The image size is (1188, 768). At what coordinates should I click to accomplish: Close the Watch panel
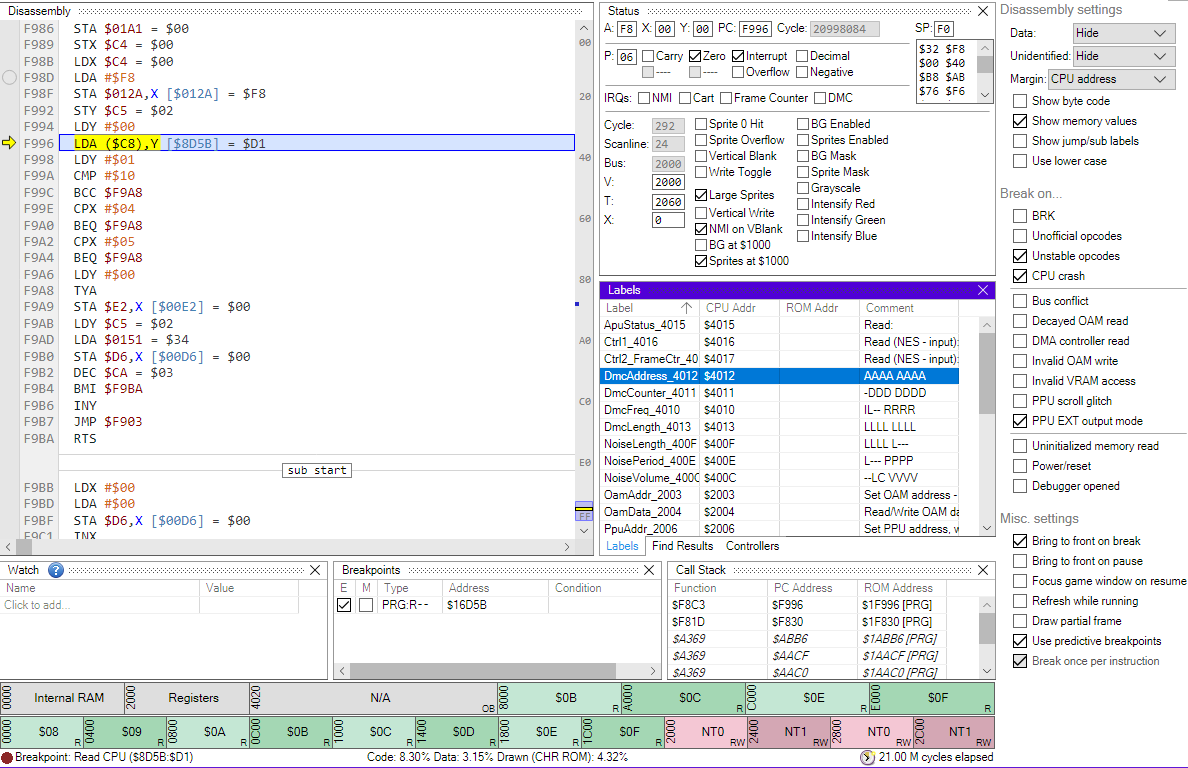click(x=315, y=570)
